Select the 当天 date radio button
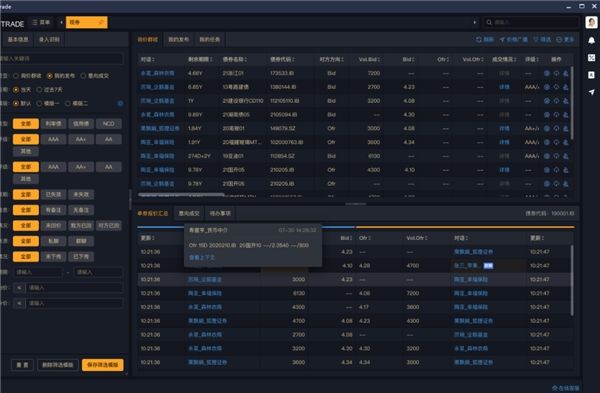This screenshot has height=393, width=600. [16, 90]
